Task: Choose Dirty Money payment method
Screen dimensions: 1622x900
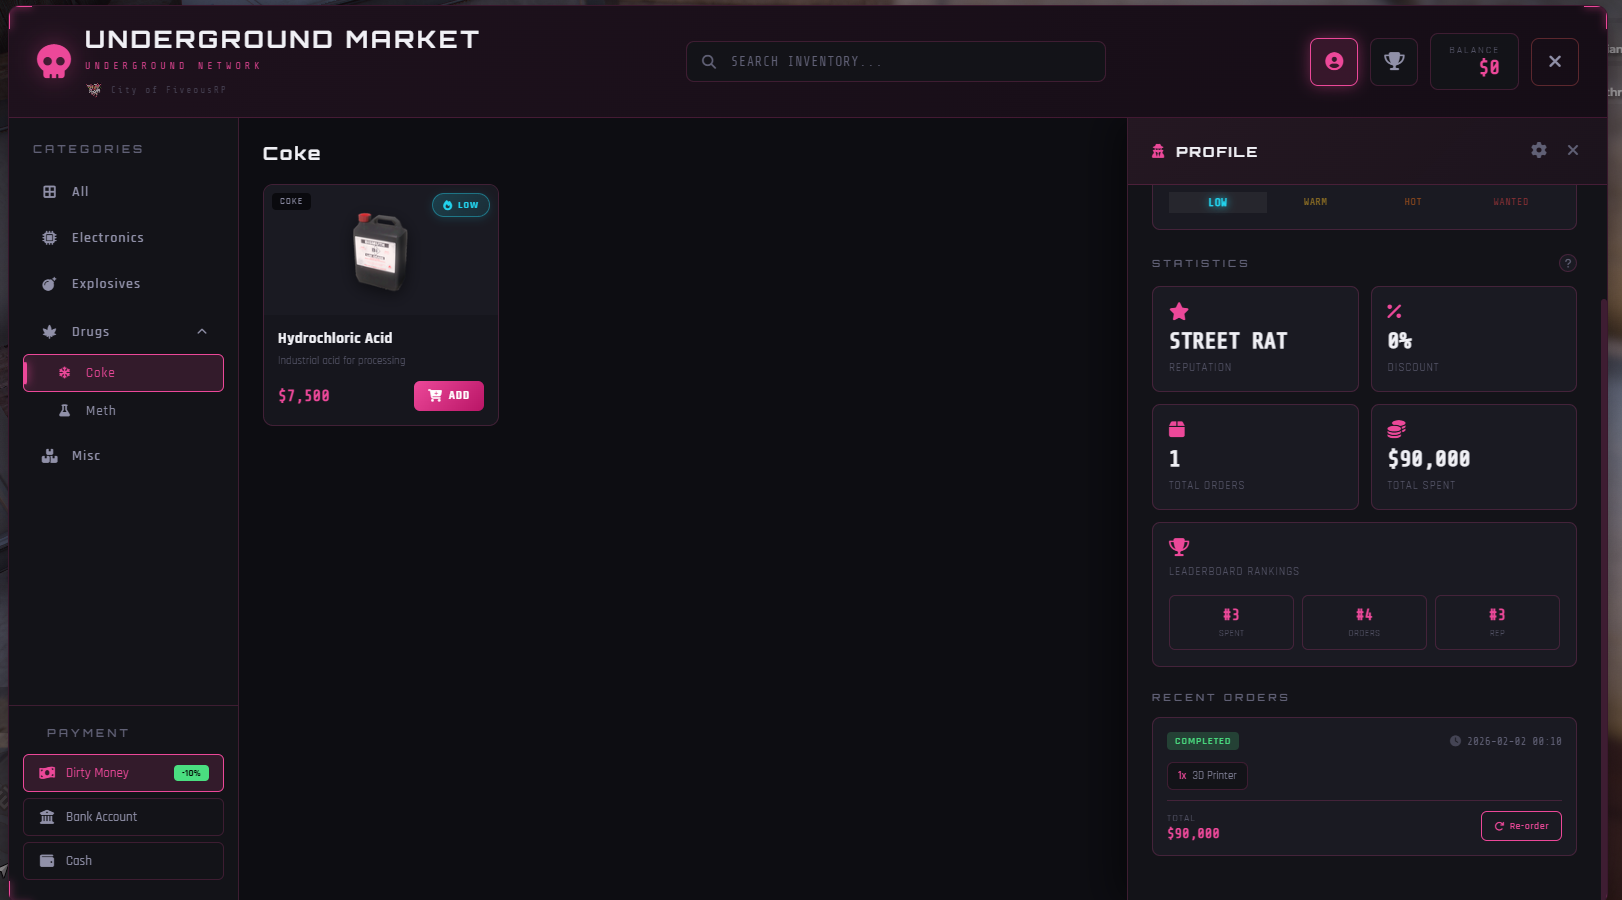Action: (124, 773)
